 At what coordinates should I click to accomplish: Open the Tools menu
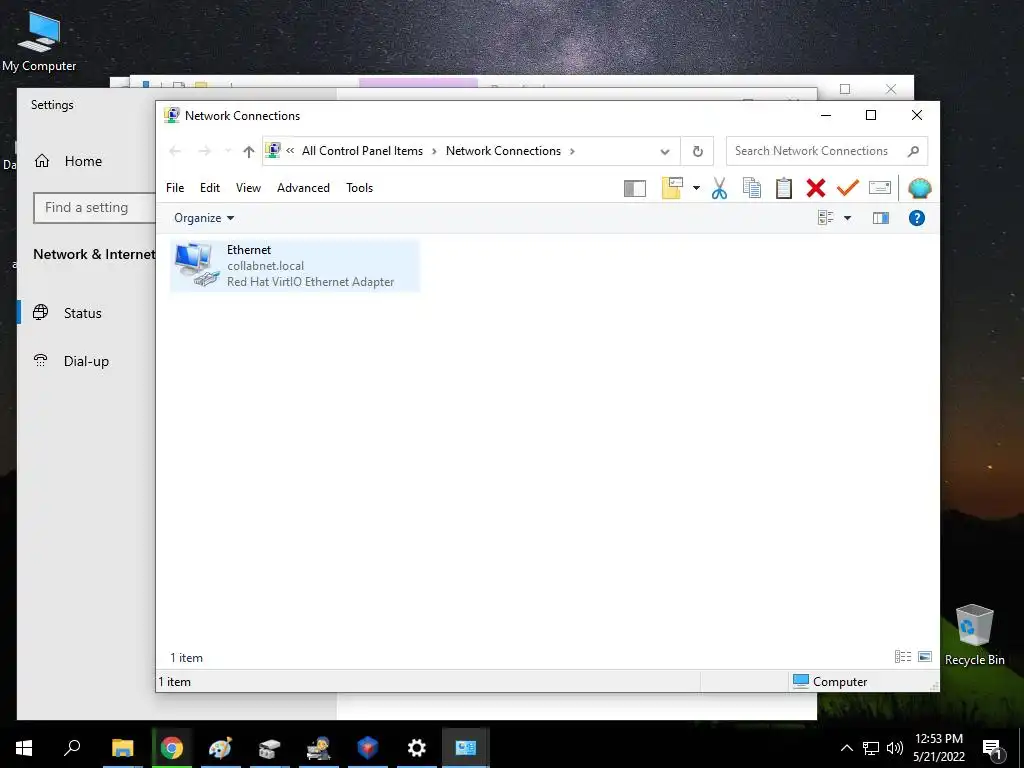point(359,188)
